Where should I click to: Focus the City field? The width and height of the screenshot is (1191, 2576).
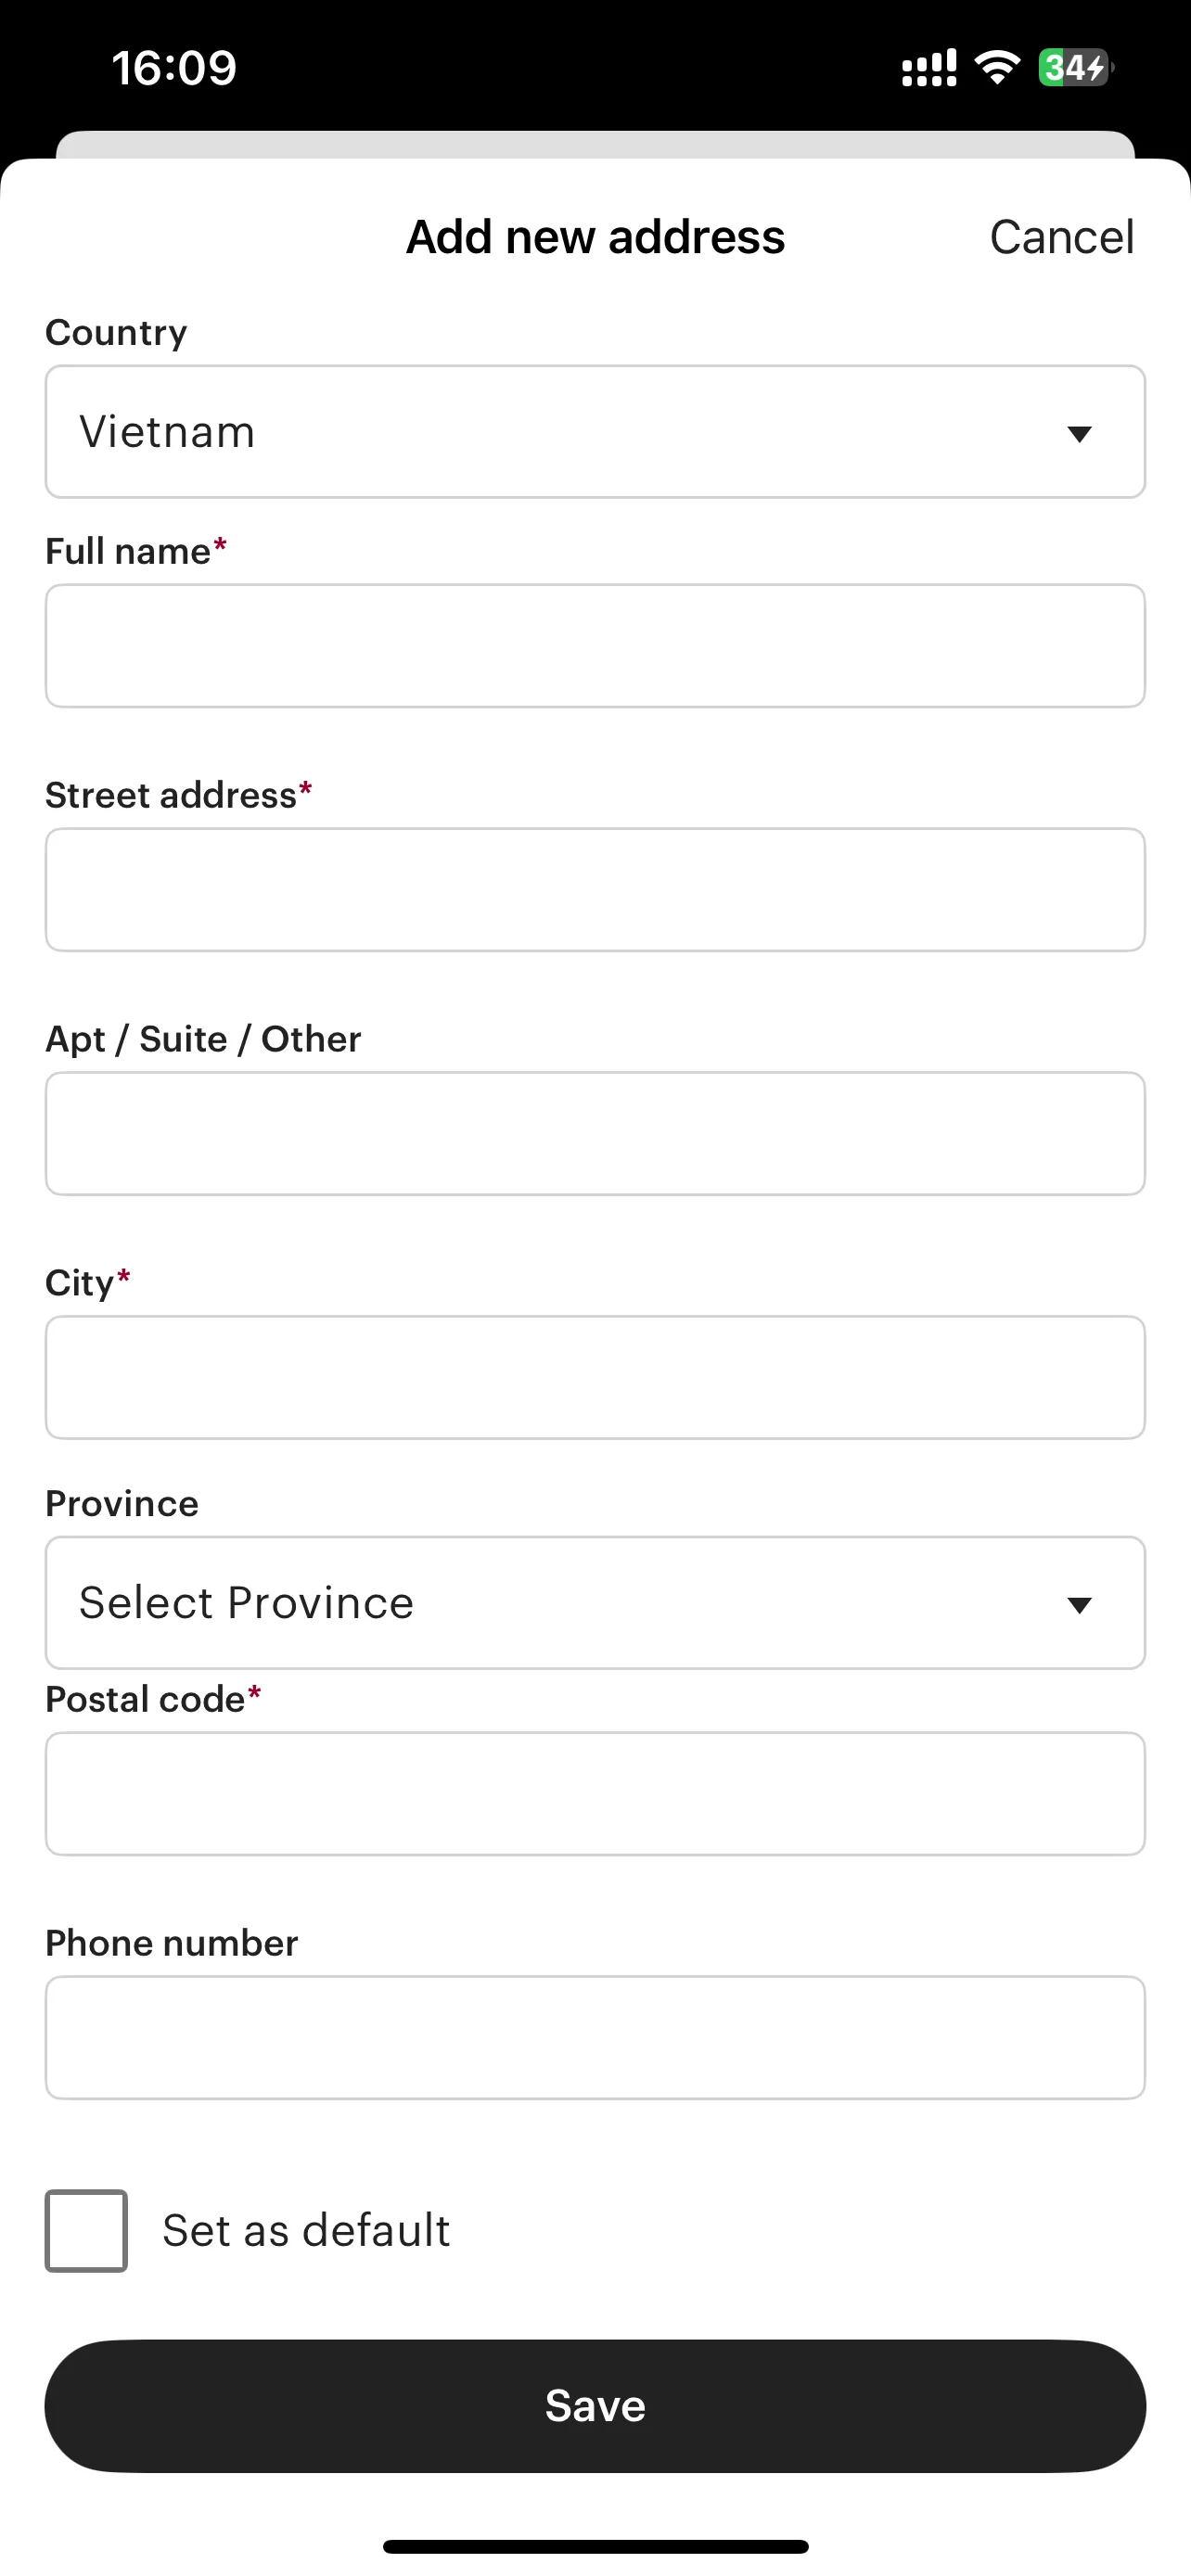point(595,1378)
